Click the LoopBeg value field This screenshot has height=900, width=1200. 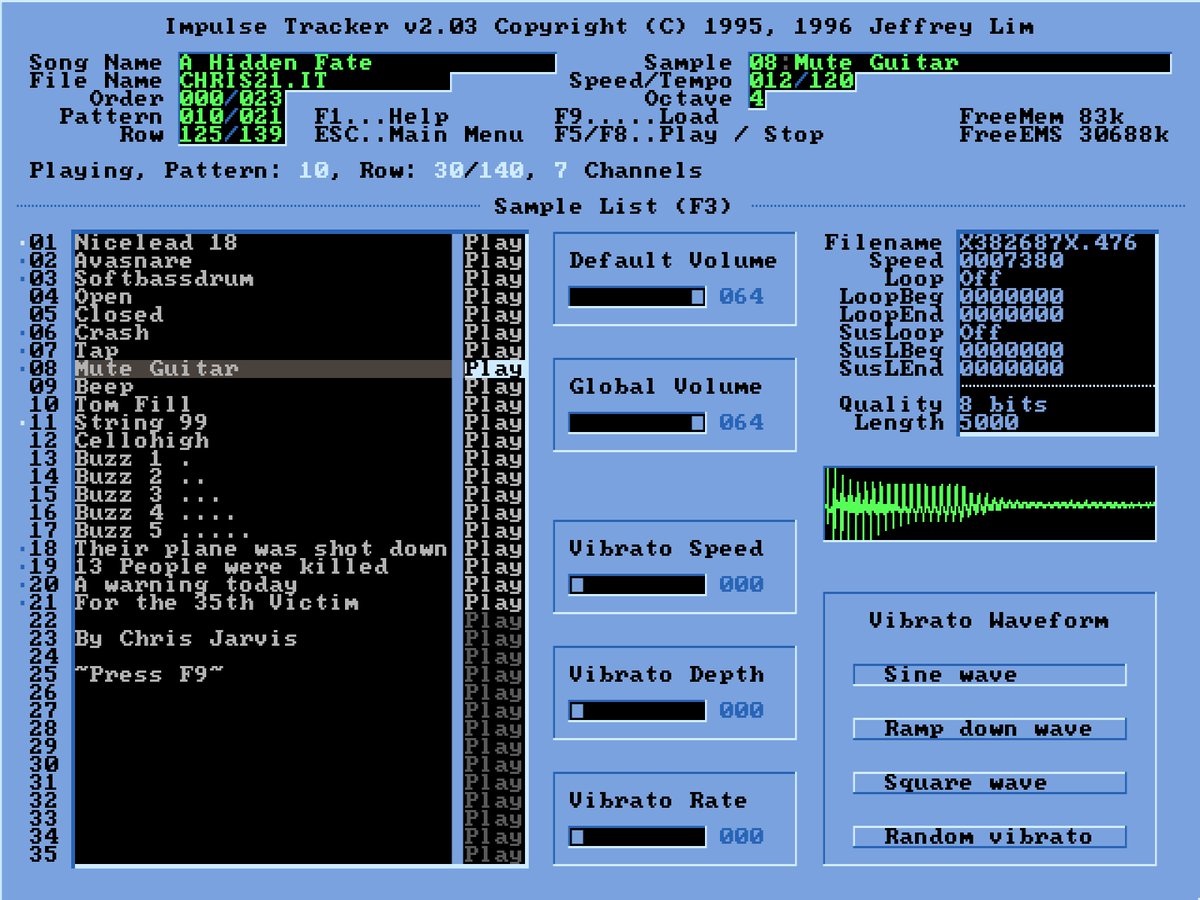point(1057,297)
